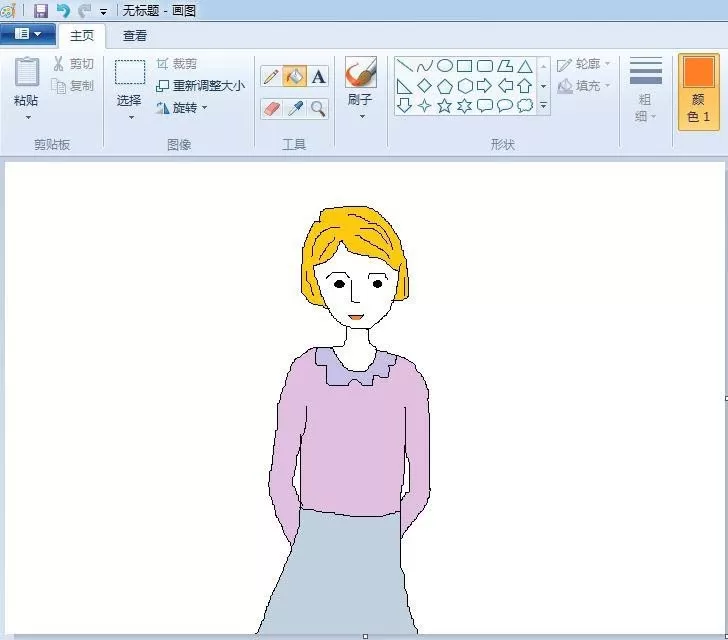The height and width of the screenshot is (640, 728).
Task: Choose the Five-point star shape
Action: [445, 106]
